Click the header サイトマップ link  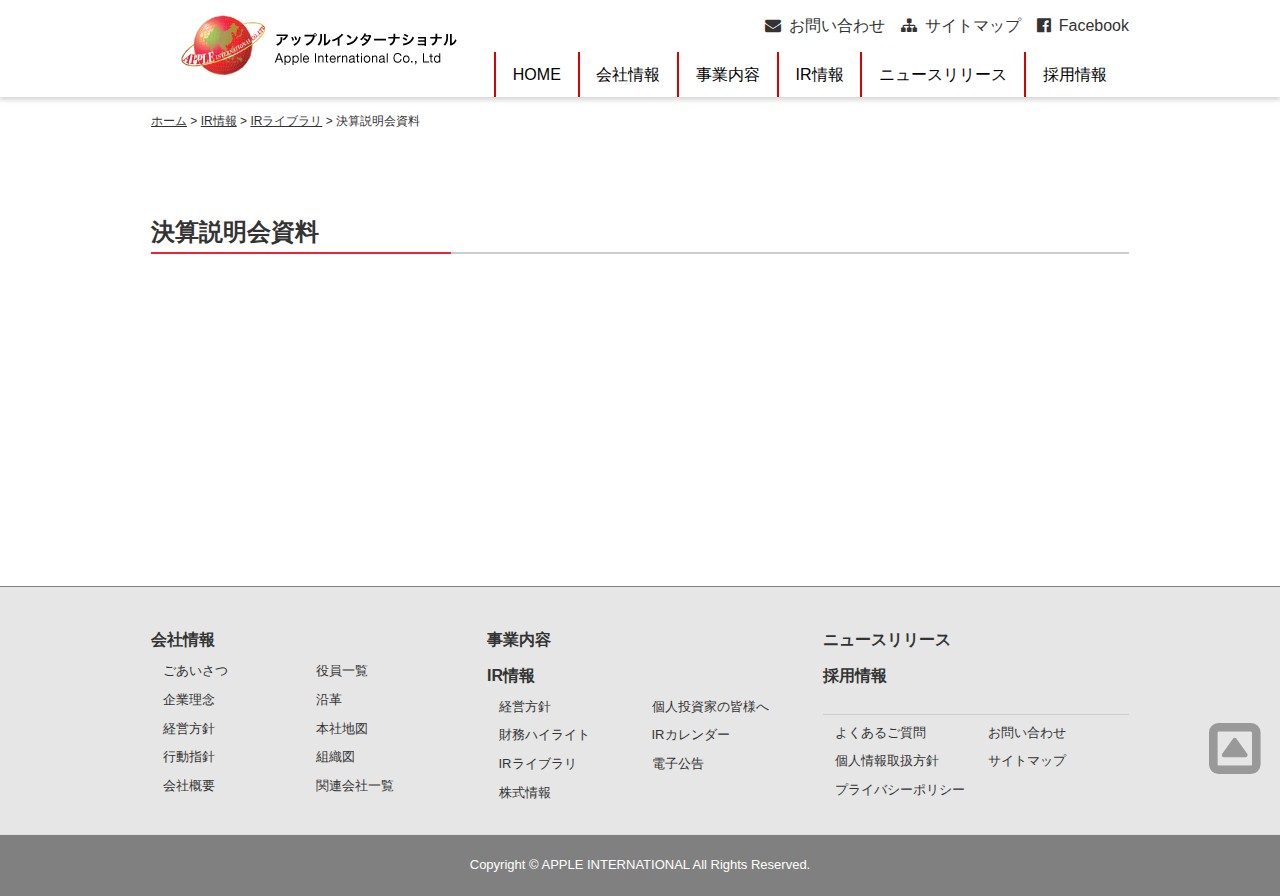[x=973, y=26]
